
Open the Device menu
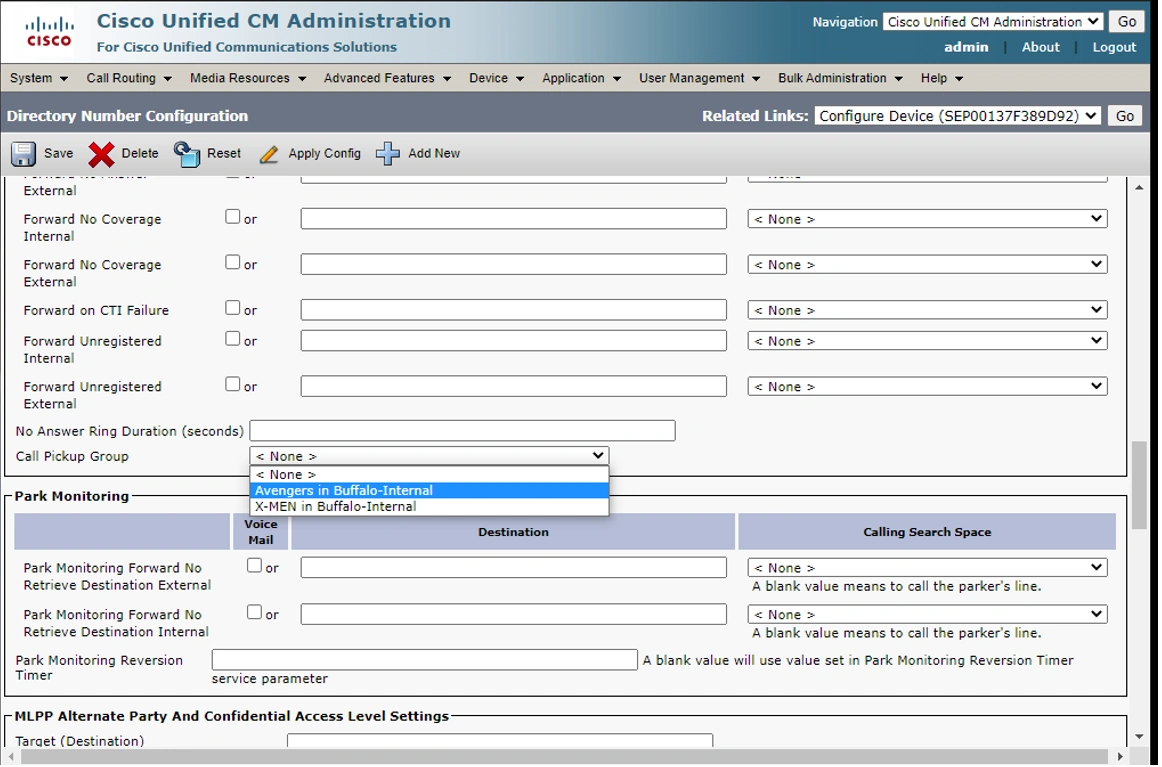click(497, 78)
